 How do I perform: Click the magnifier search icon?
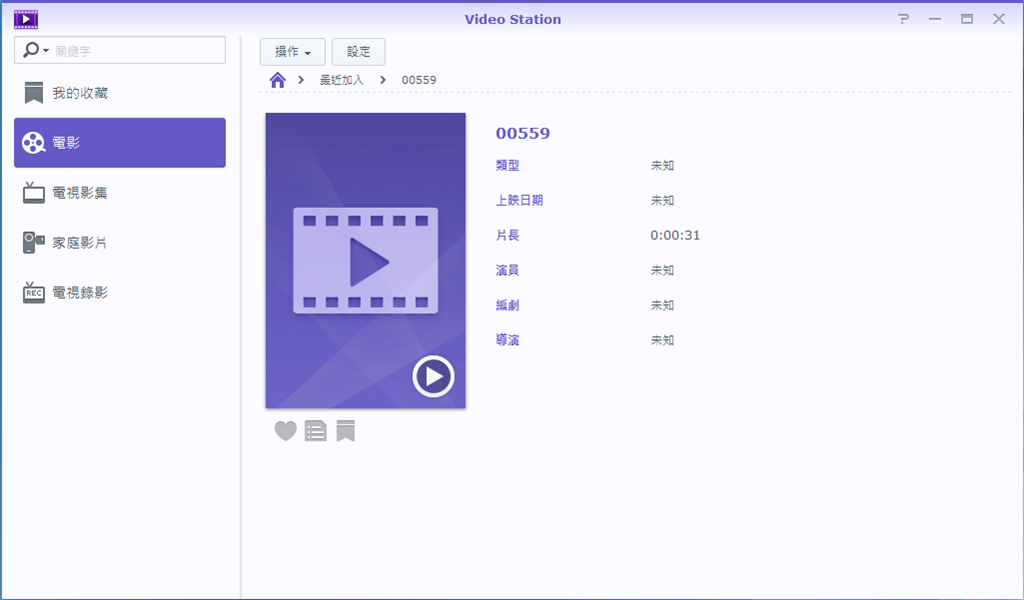point(30,50)
